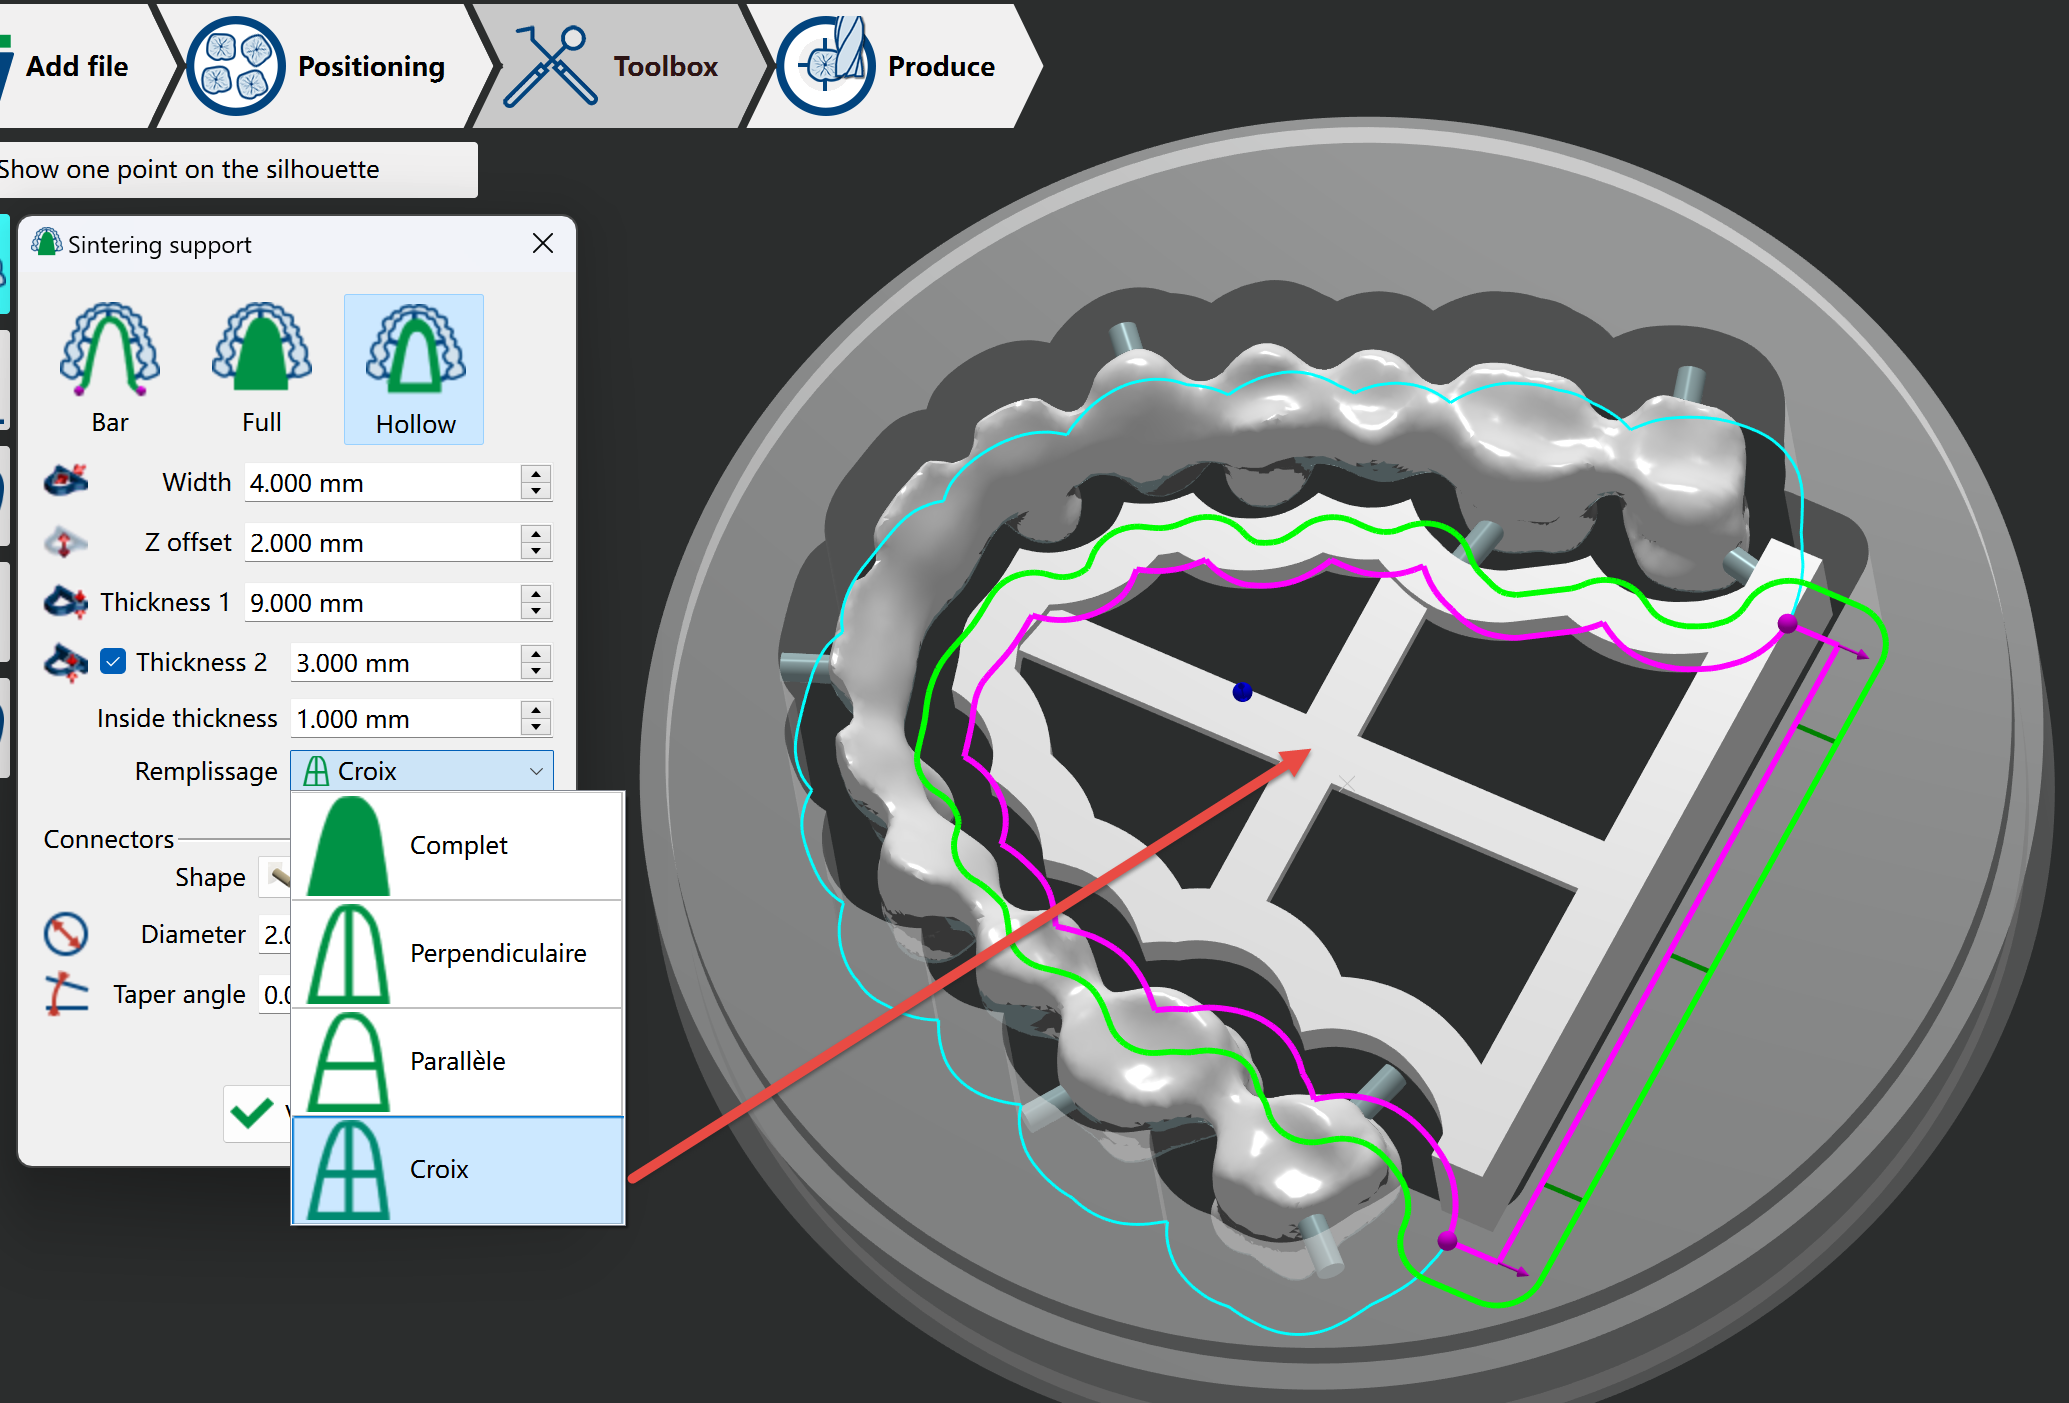Image resolution: width=2069 pixels, height=1403 pixels.
Task: Click the Produce step icon
Action: point(826,66)
